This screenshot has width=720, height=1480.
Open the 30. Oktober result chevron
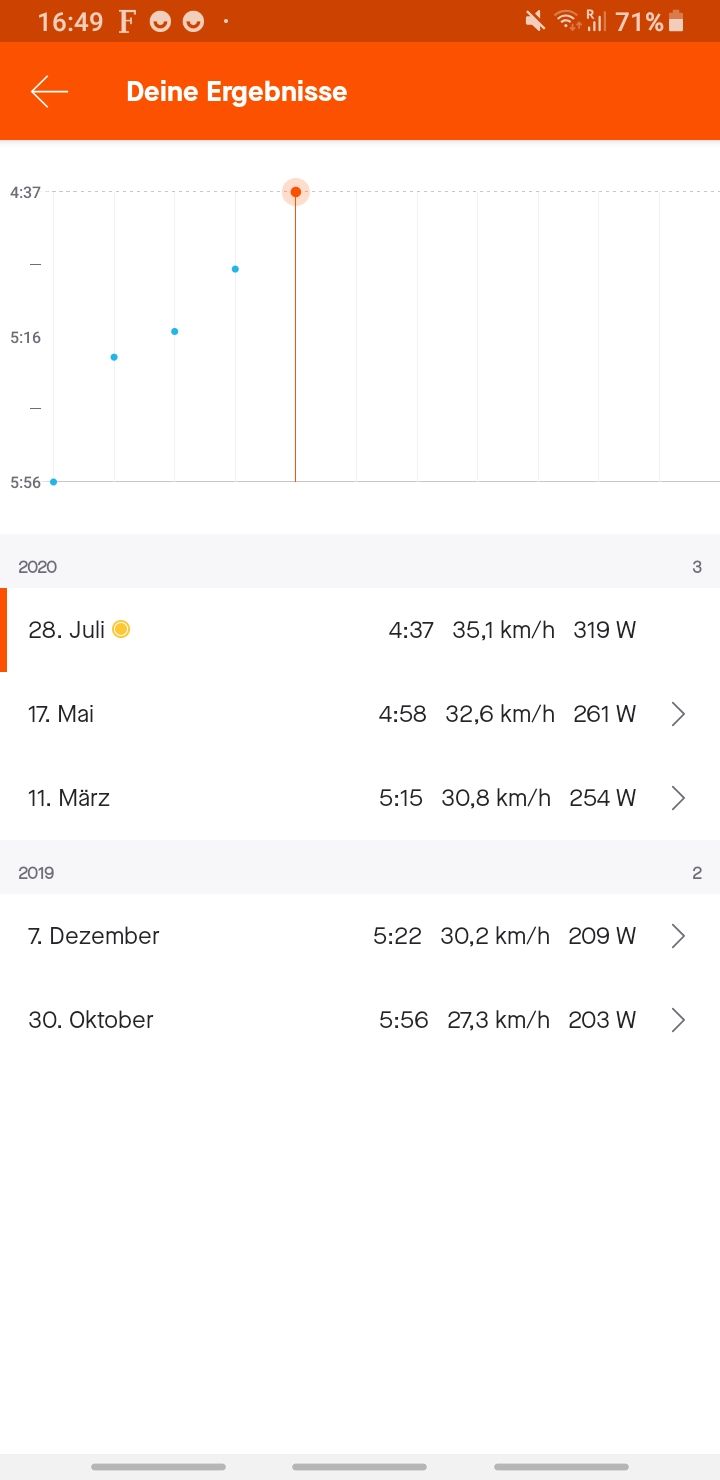click(678, 1020)
